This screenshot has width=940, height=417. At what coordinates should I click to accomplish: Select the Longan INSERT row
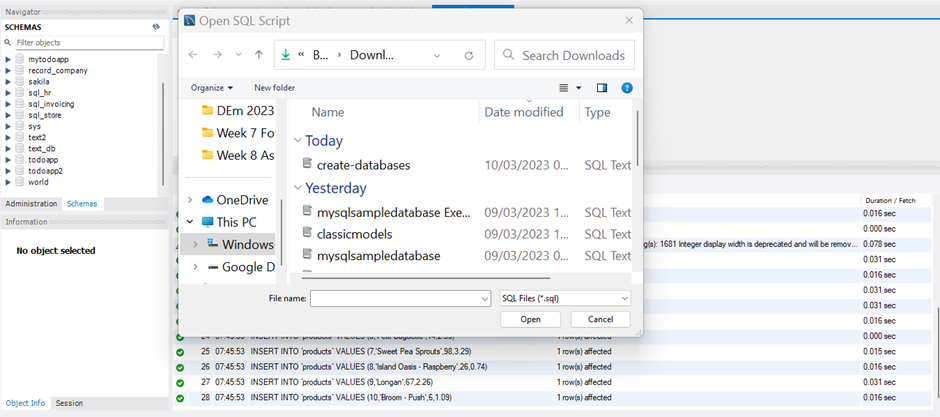[x=552, y=382]
